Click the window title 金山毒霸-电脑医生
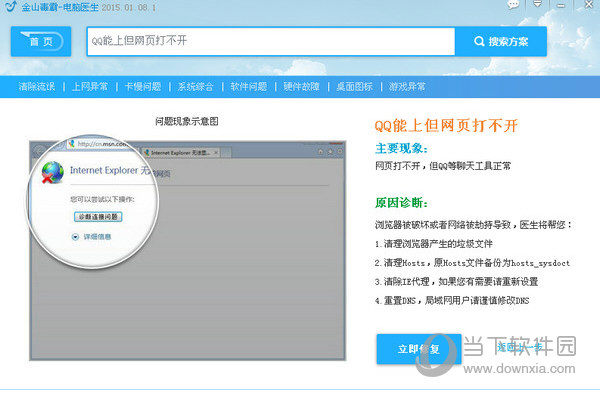Image resolution: width=600 pixels, height=398 pixels. pyautogui.click(x=60, y=7)
